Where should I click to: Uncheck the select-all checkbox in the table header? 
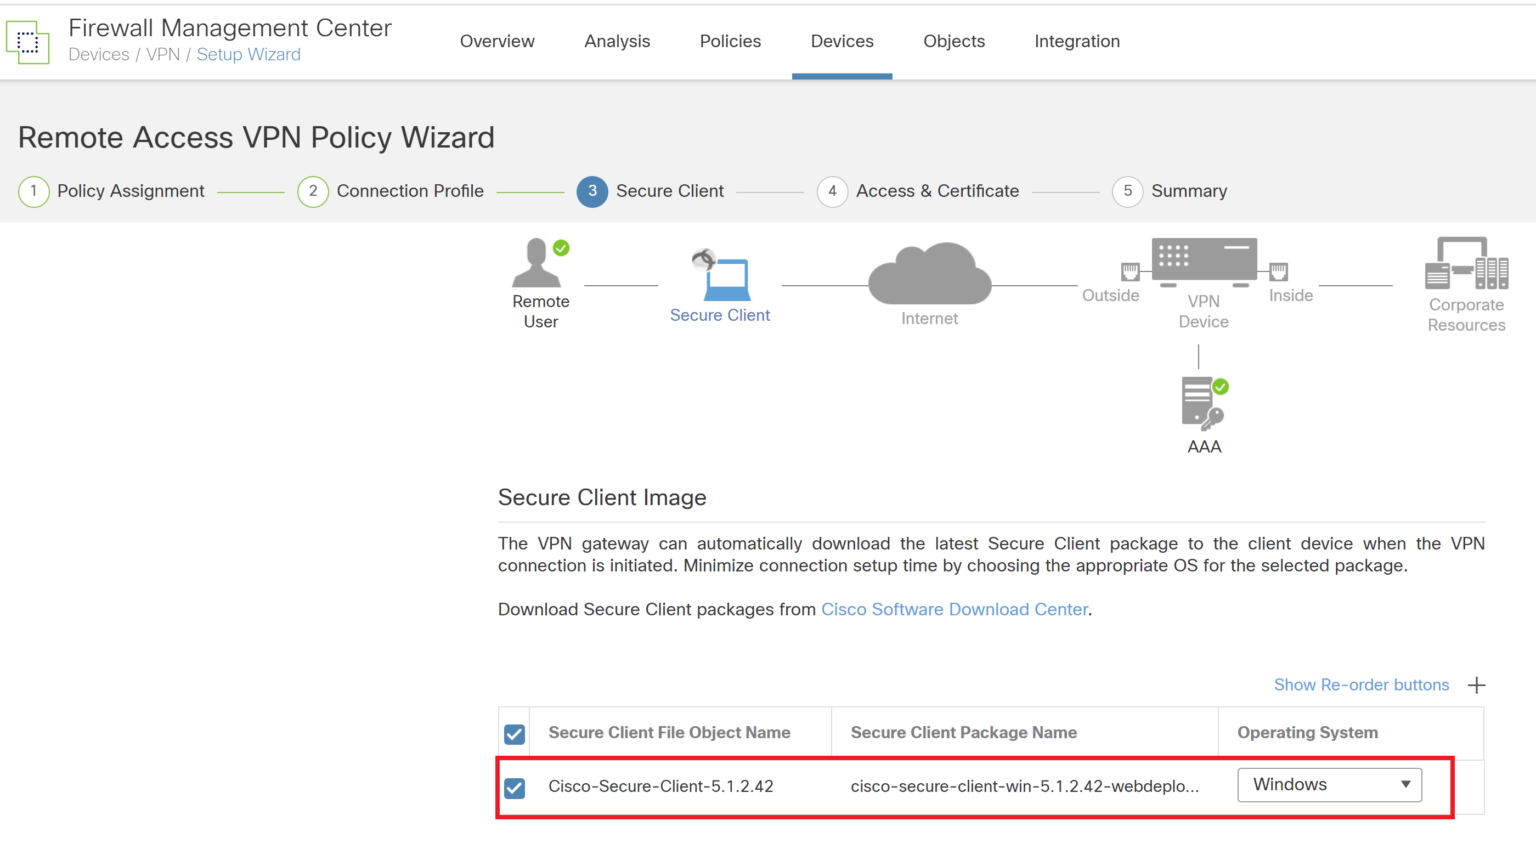tap(514, 733)
